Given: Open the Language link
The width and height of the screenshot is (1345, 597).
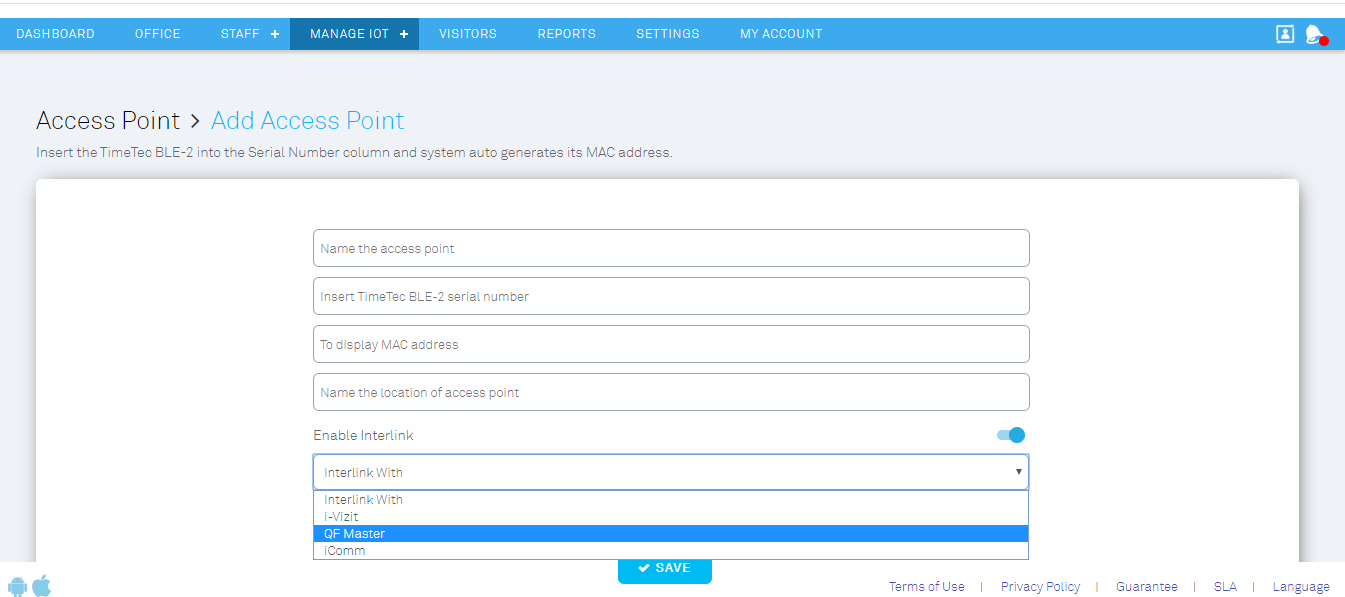Looking at the screenshot, I should (x=1301, y=587).
